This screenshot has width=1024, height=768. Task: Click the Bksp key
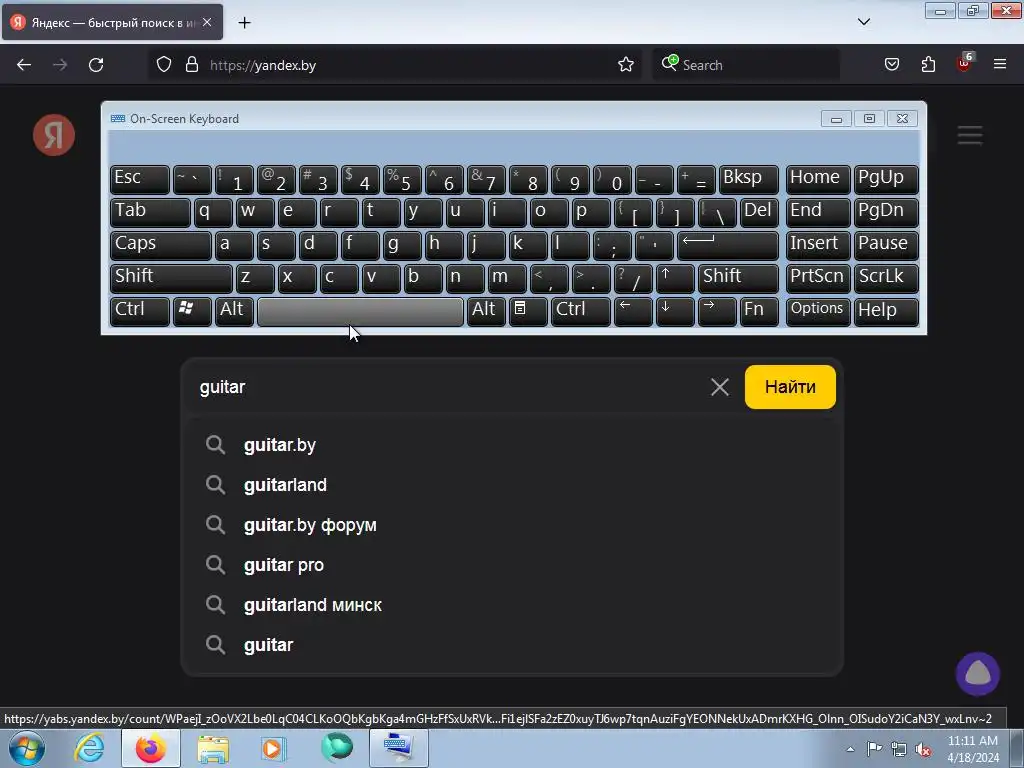[748, 180]
